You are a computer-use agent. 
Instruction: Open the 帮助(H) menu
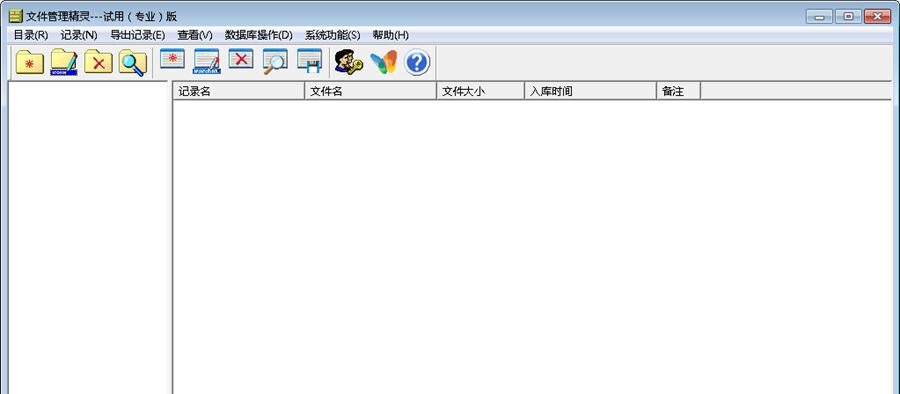click(x=390, y=35)
